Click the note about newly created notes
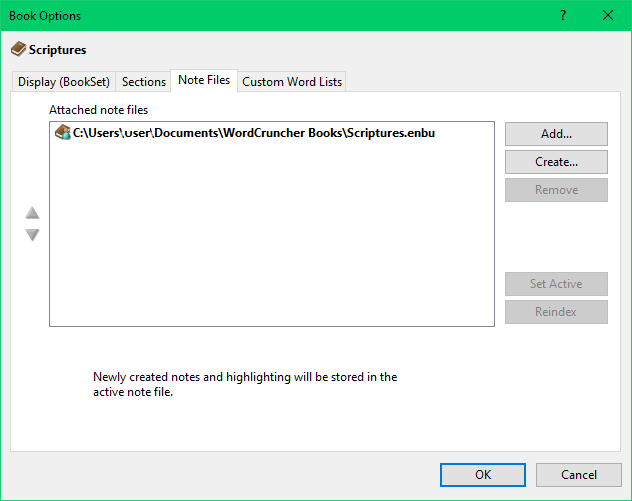 245,384
